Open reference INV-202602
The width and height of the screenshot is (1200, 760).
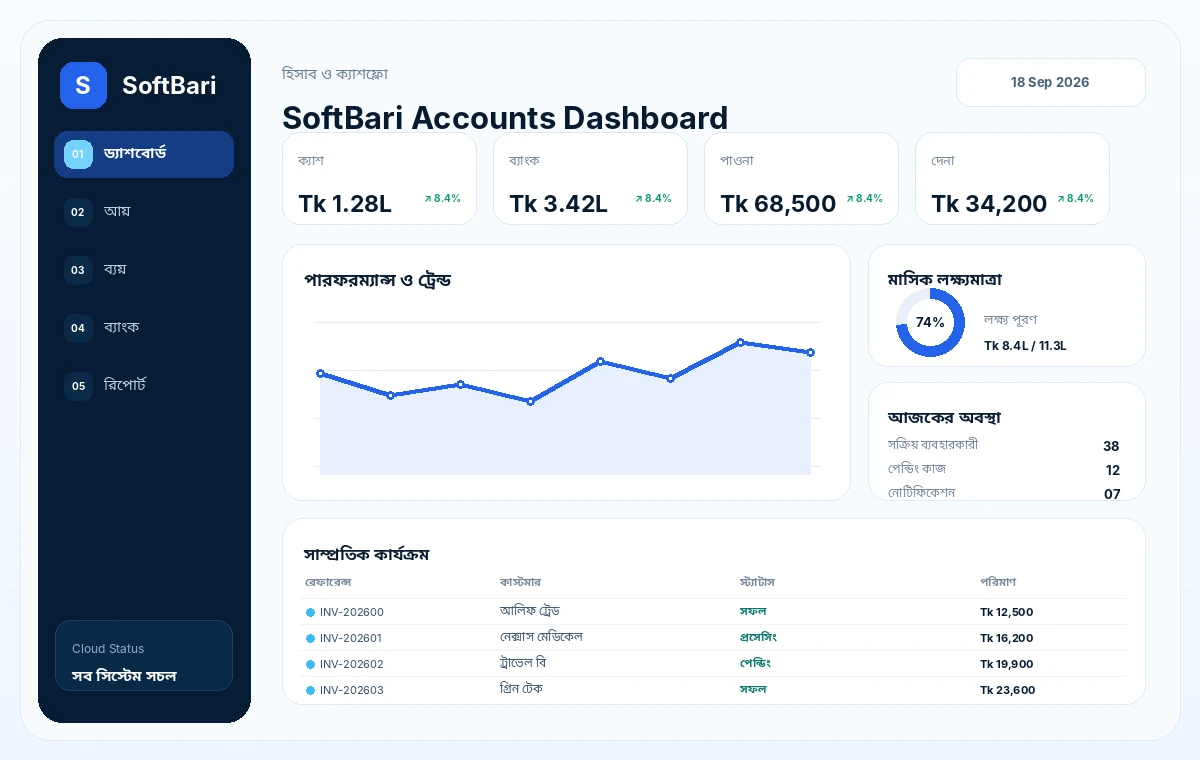tap(352, 664)
